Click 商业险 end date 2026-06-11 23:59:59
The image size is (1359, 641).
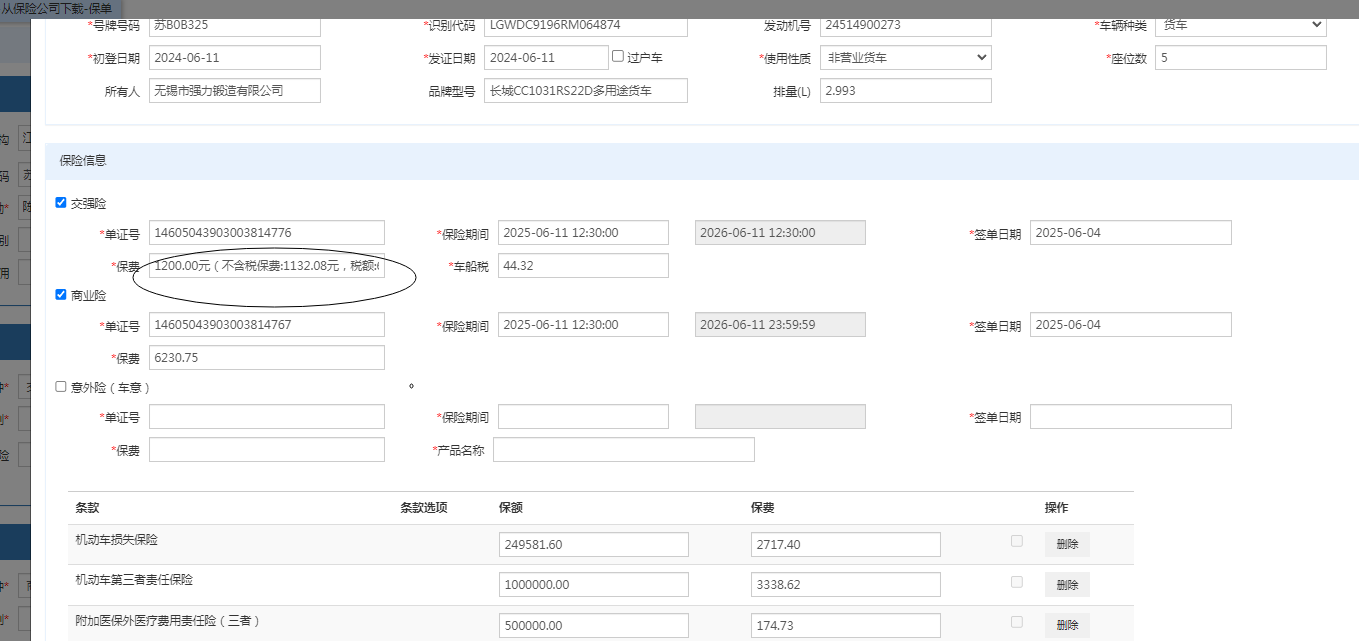tap(780, 325)
